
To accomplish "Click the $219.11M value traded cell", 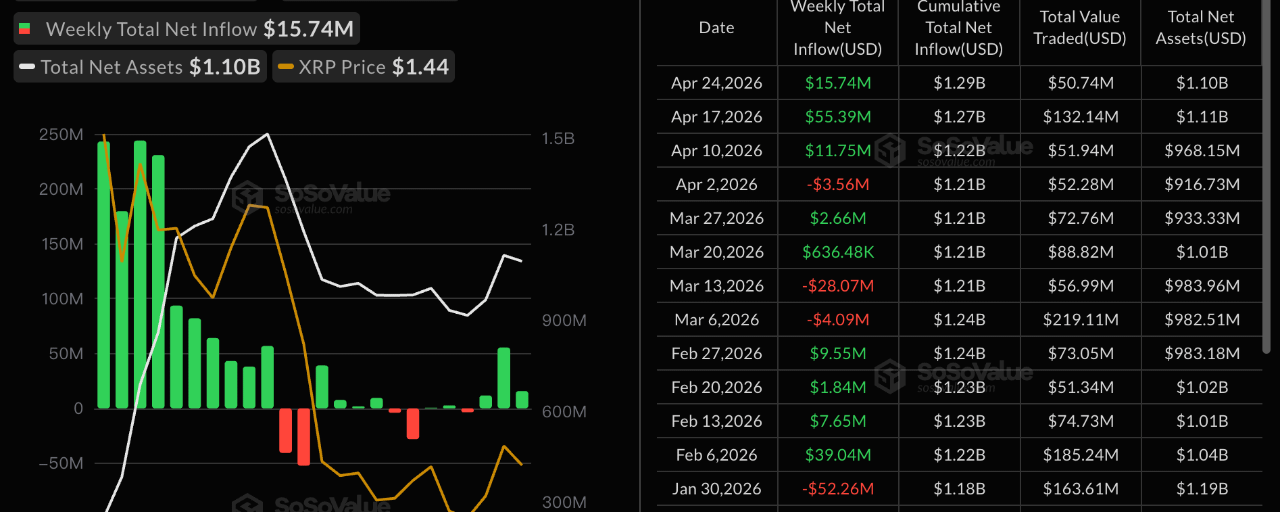I will pos(1080,320).
